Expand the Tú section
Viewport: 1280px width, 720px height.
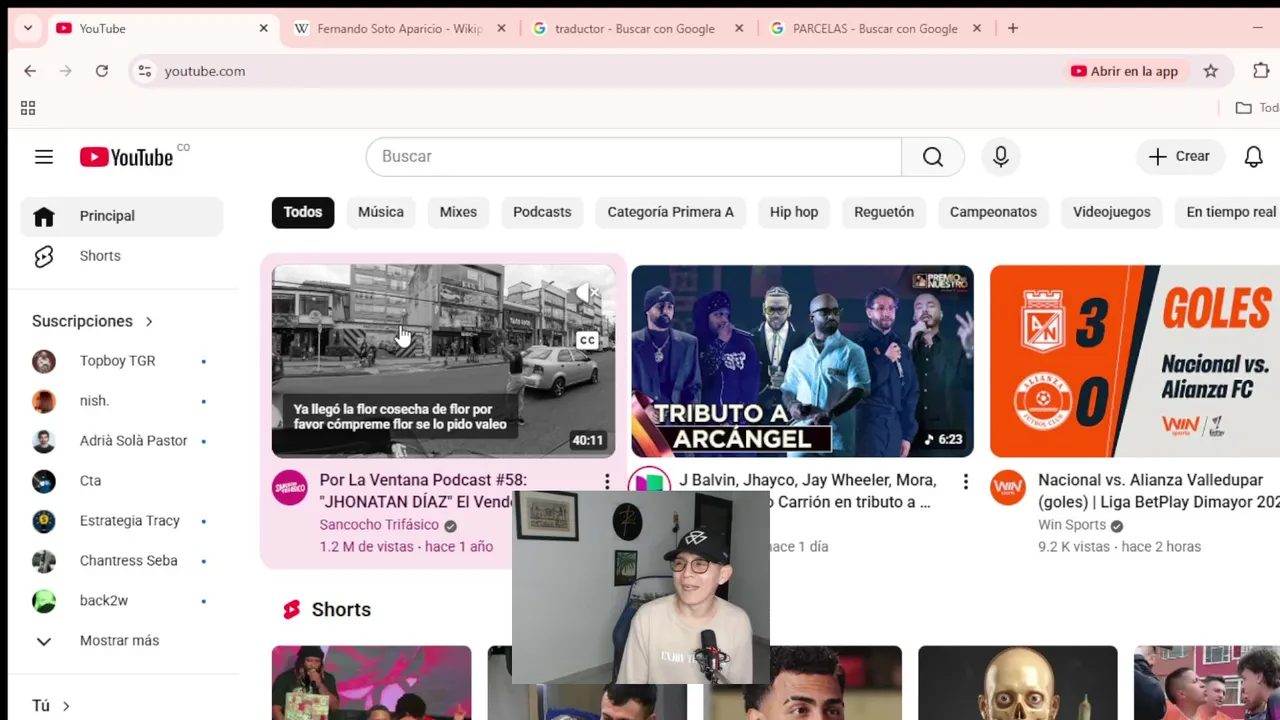pos(51,706)
